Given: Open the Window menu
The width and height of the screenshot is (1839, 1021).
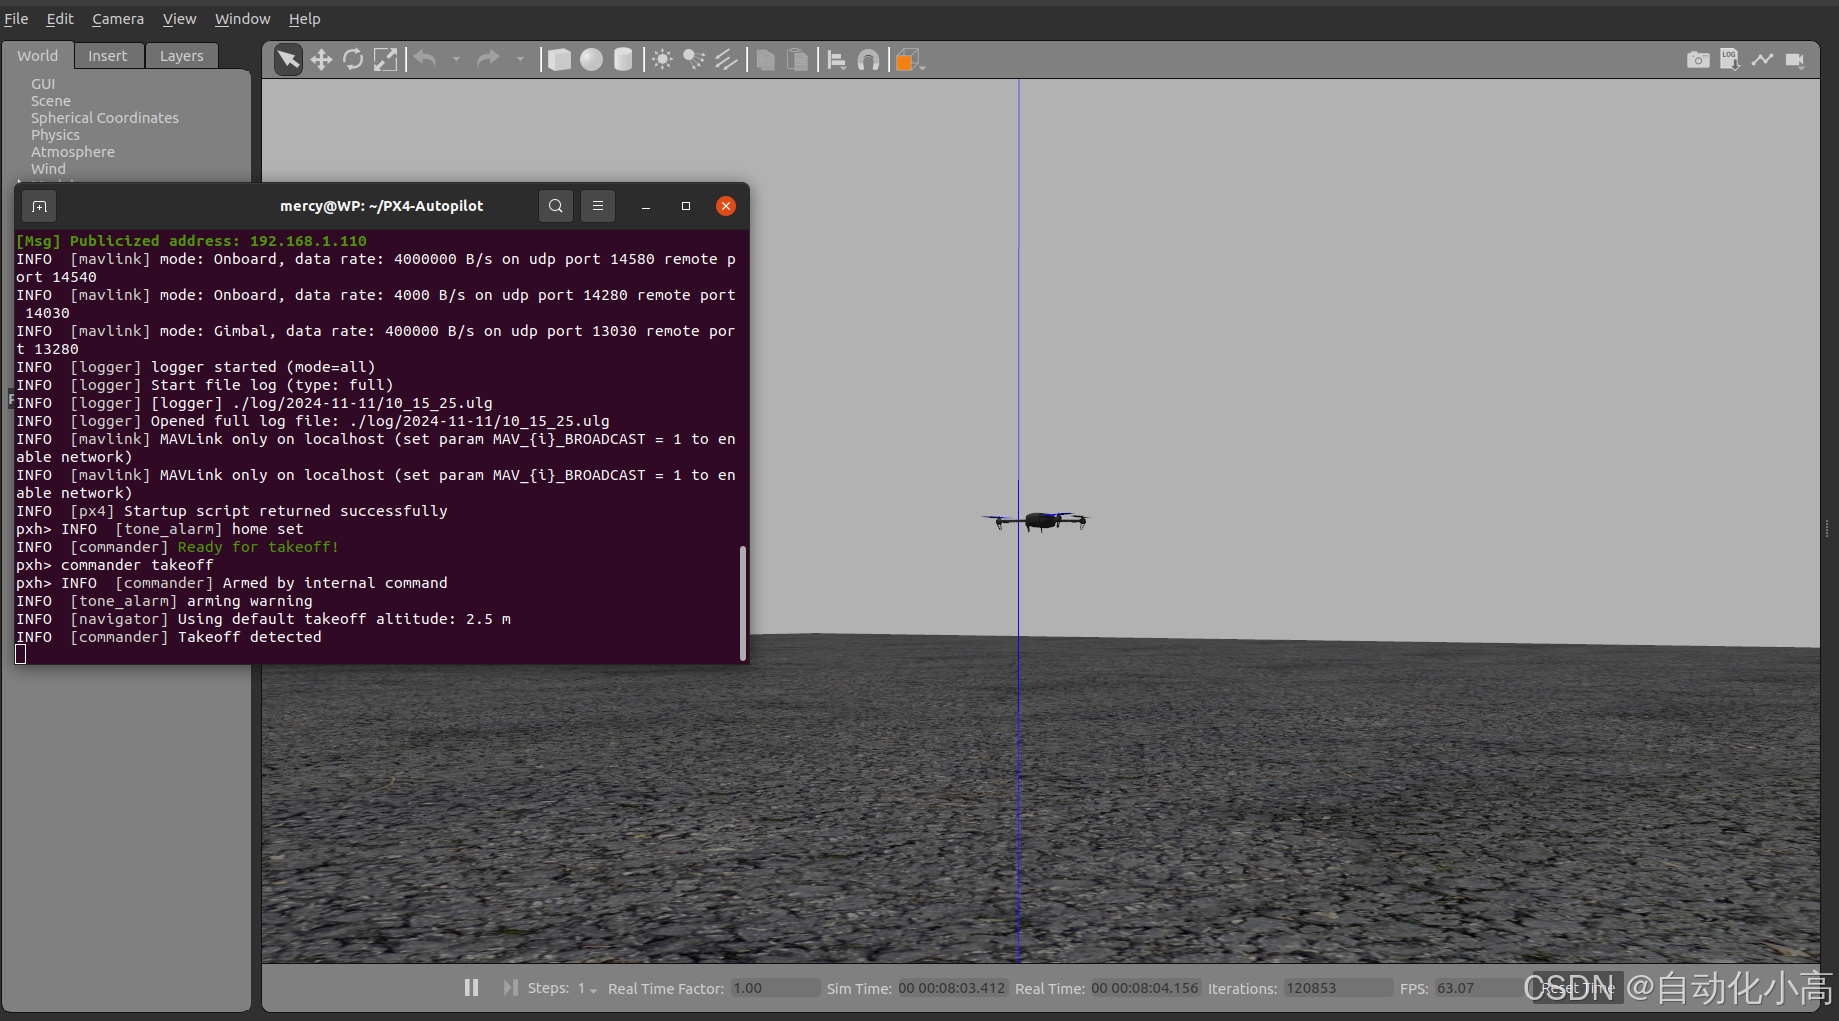Looking at the screenshot, I should point(243,19).
